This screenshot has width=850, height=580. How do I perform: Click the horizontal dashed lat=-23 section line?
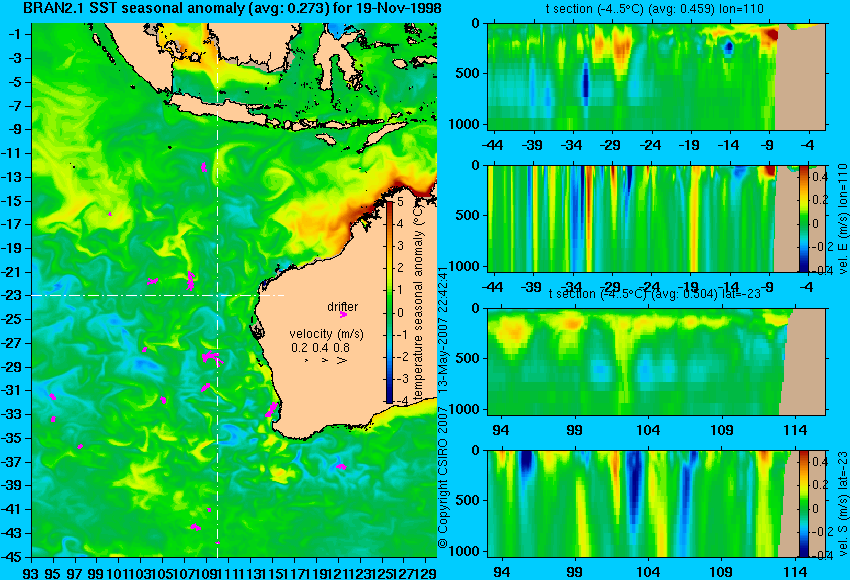click(158, 295)
